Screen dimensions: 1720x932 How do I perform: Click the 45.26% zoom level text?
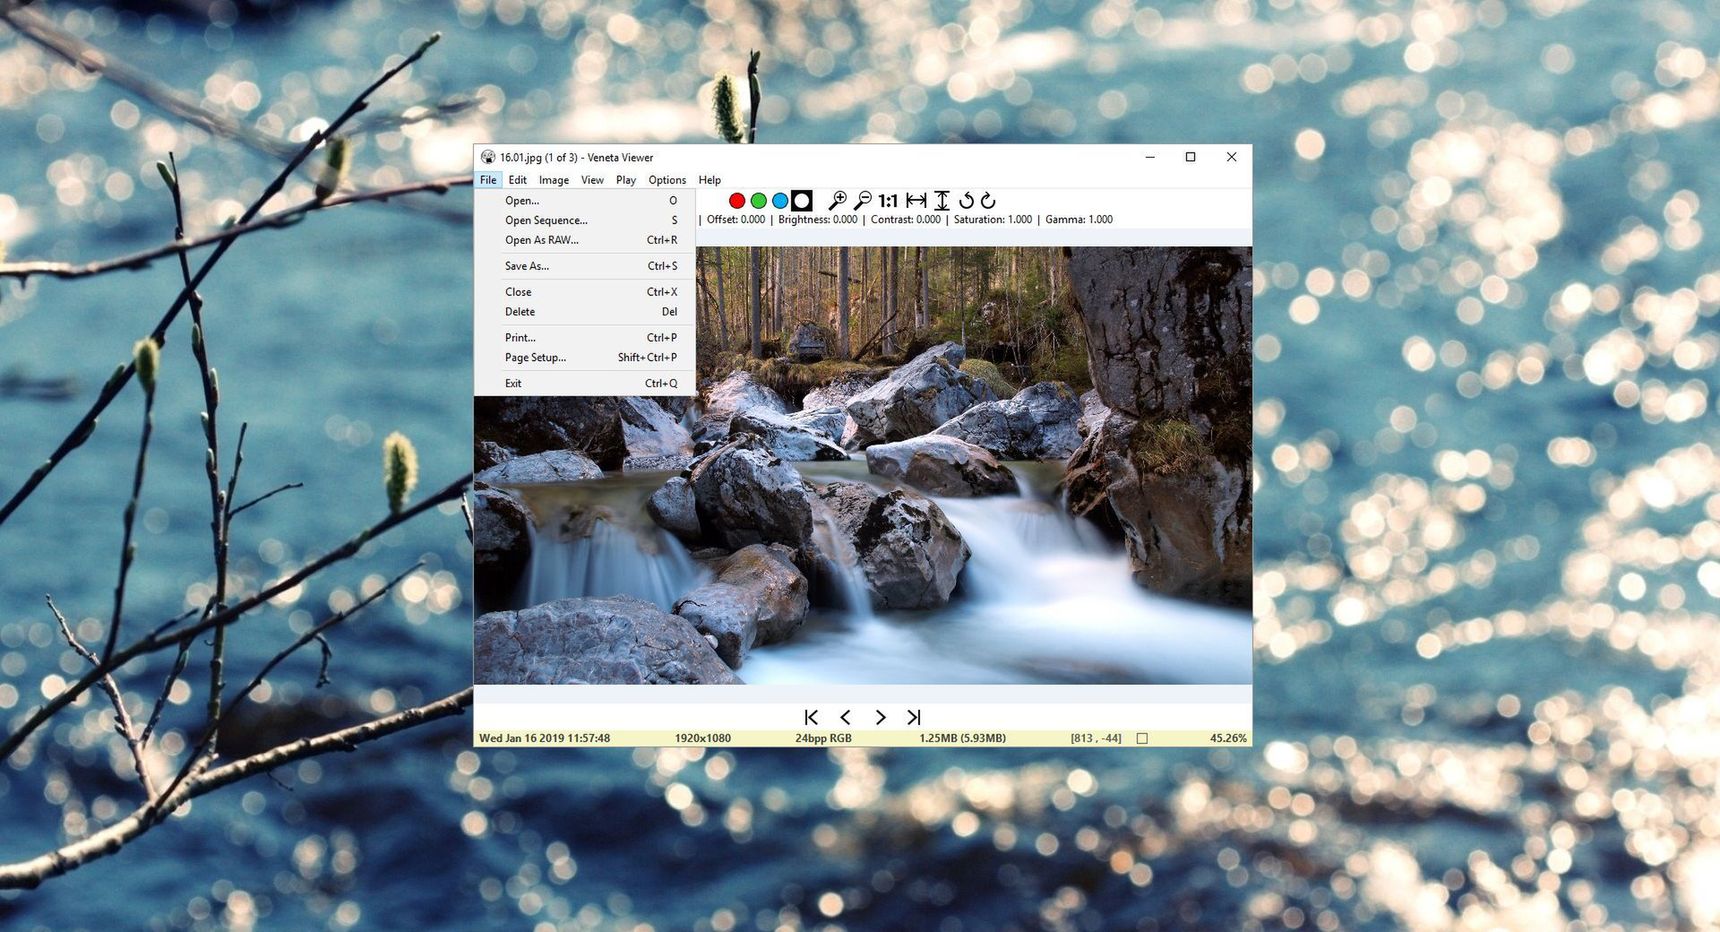point(1229,738)
